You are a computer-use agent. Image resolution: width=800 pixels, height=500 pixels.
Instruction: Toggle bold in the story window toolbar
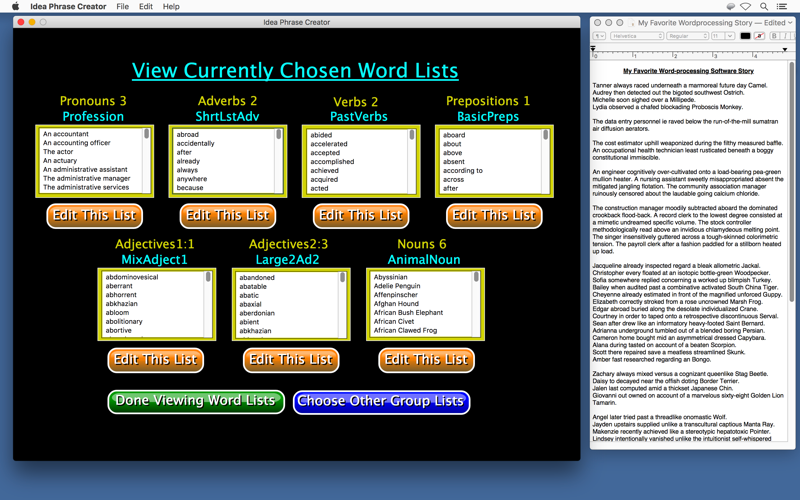774,36
